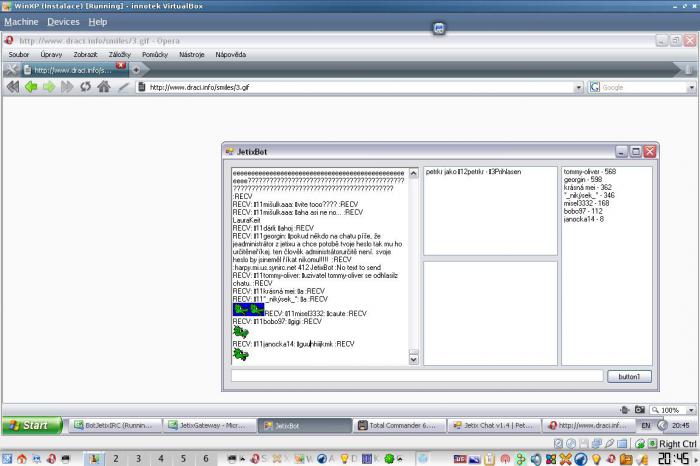Click the Windows XP Start button

pos(31,425)
